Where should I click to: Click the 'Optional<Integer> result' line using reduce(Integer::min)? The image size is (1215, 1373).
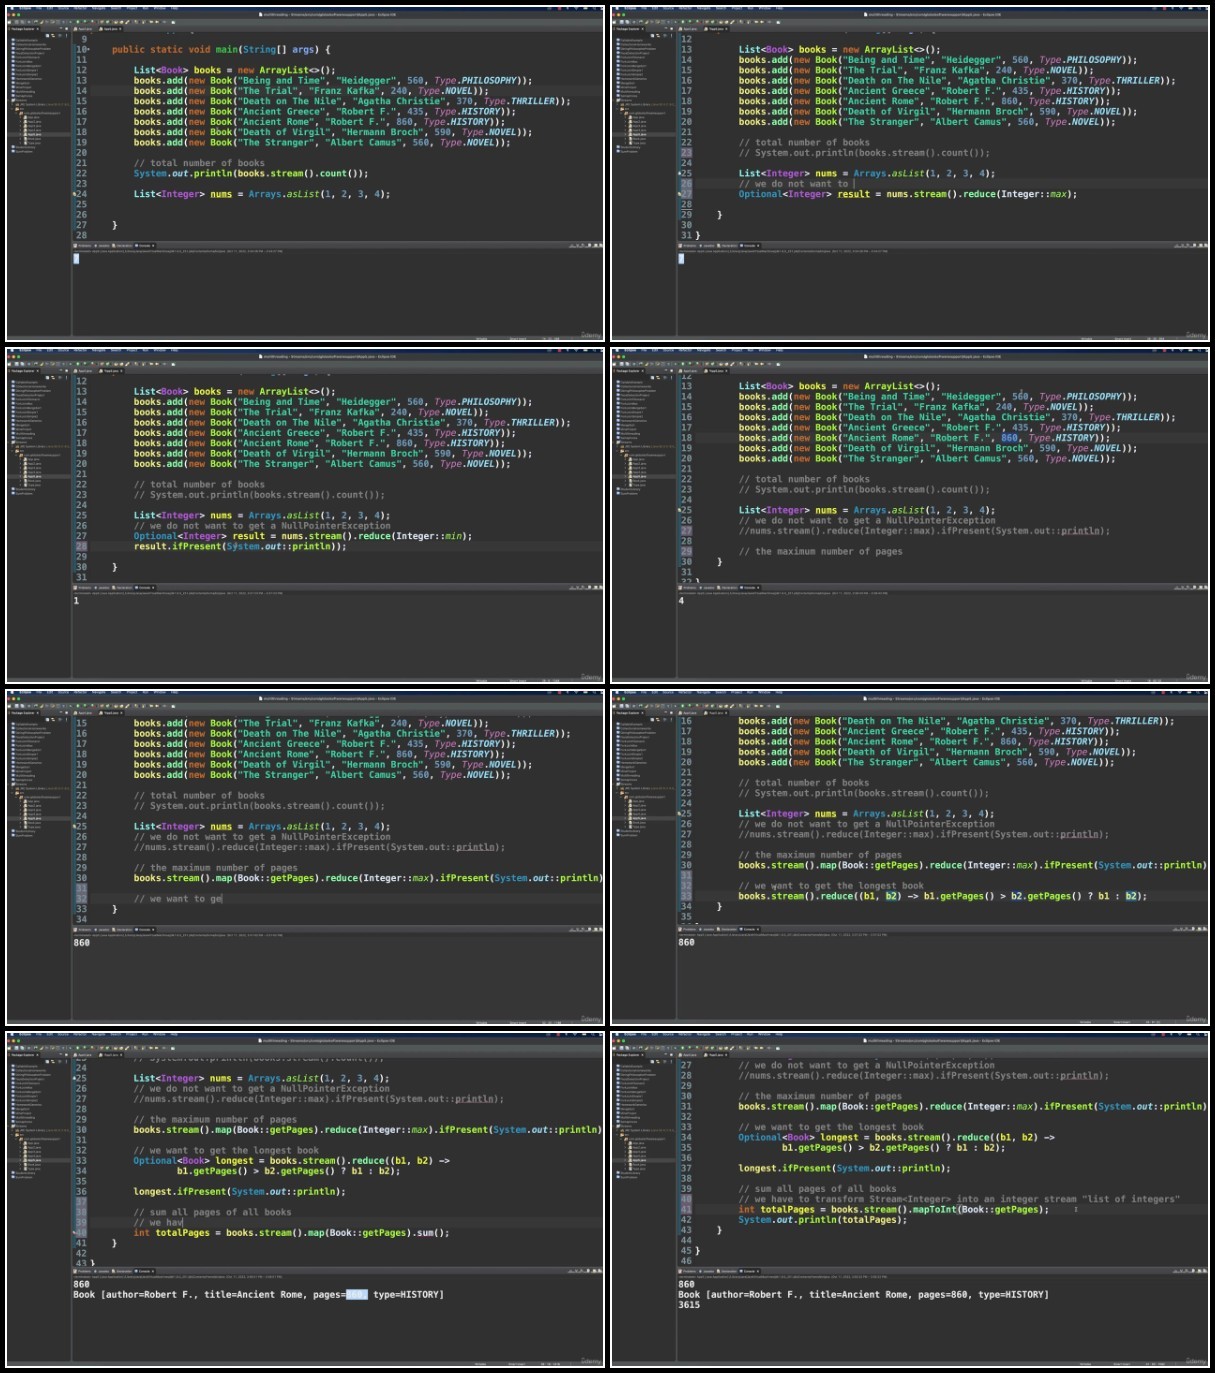303,536
